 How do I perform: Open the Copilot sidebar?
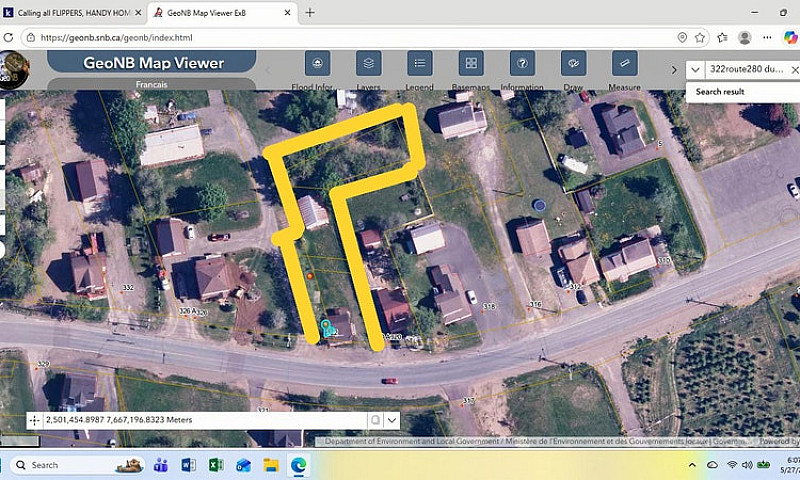pyautogui.click(x=790, y=37)
